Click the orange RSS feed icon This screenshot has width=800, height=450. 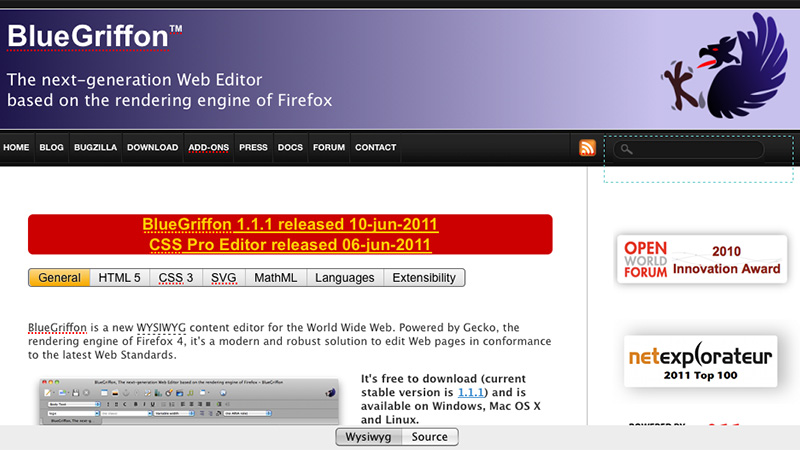point(587,148)
